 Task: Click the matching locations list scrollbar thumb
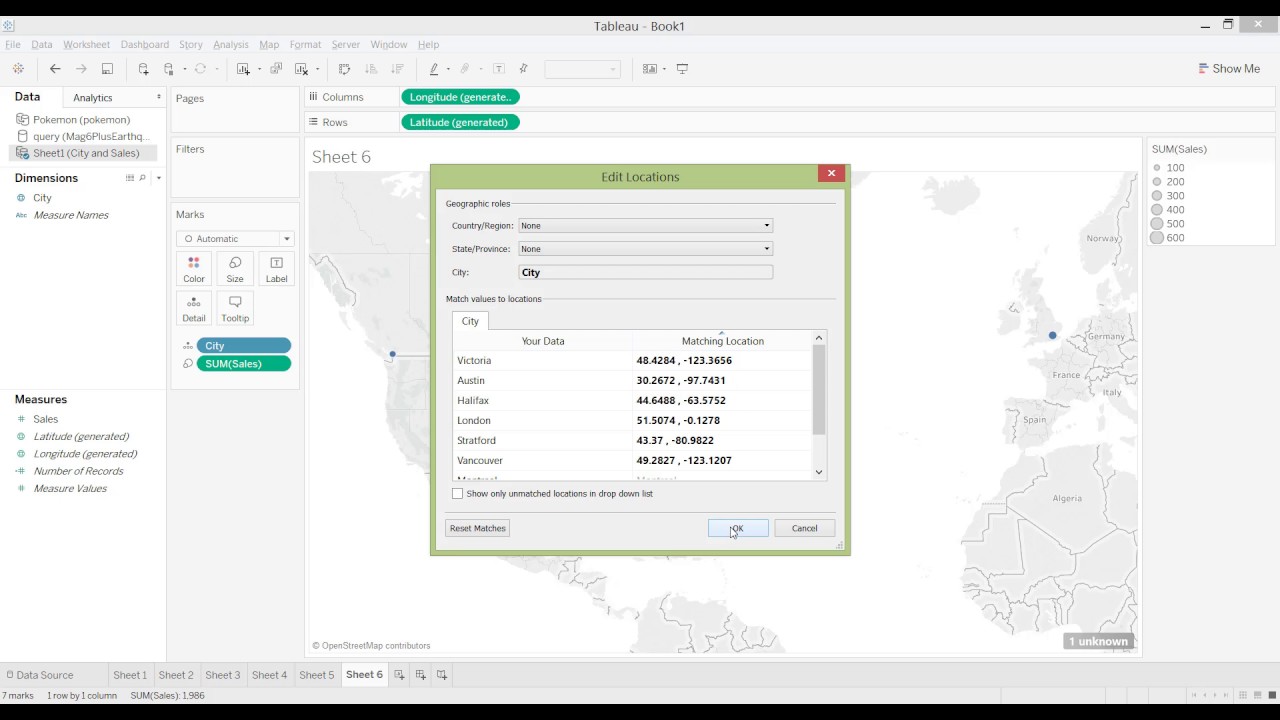click(x=819, y=390)
